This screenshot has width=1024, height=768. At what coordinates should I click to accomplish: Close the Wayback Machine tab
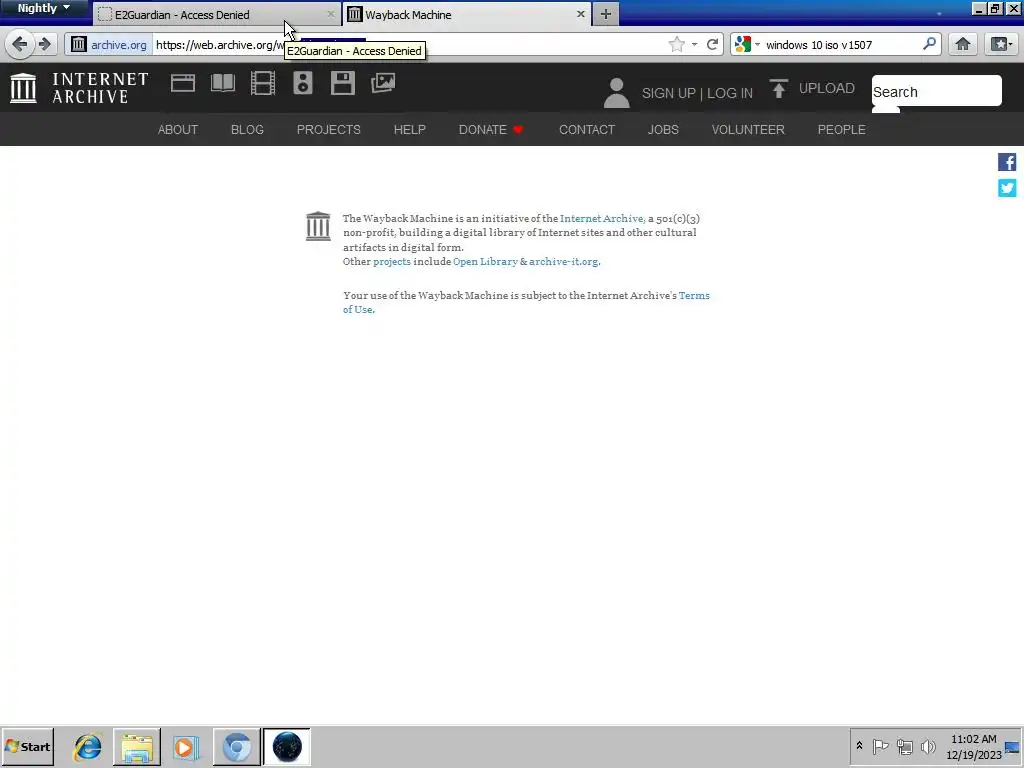[x=581, y=14]
